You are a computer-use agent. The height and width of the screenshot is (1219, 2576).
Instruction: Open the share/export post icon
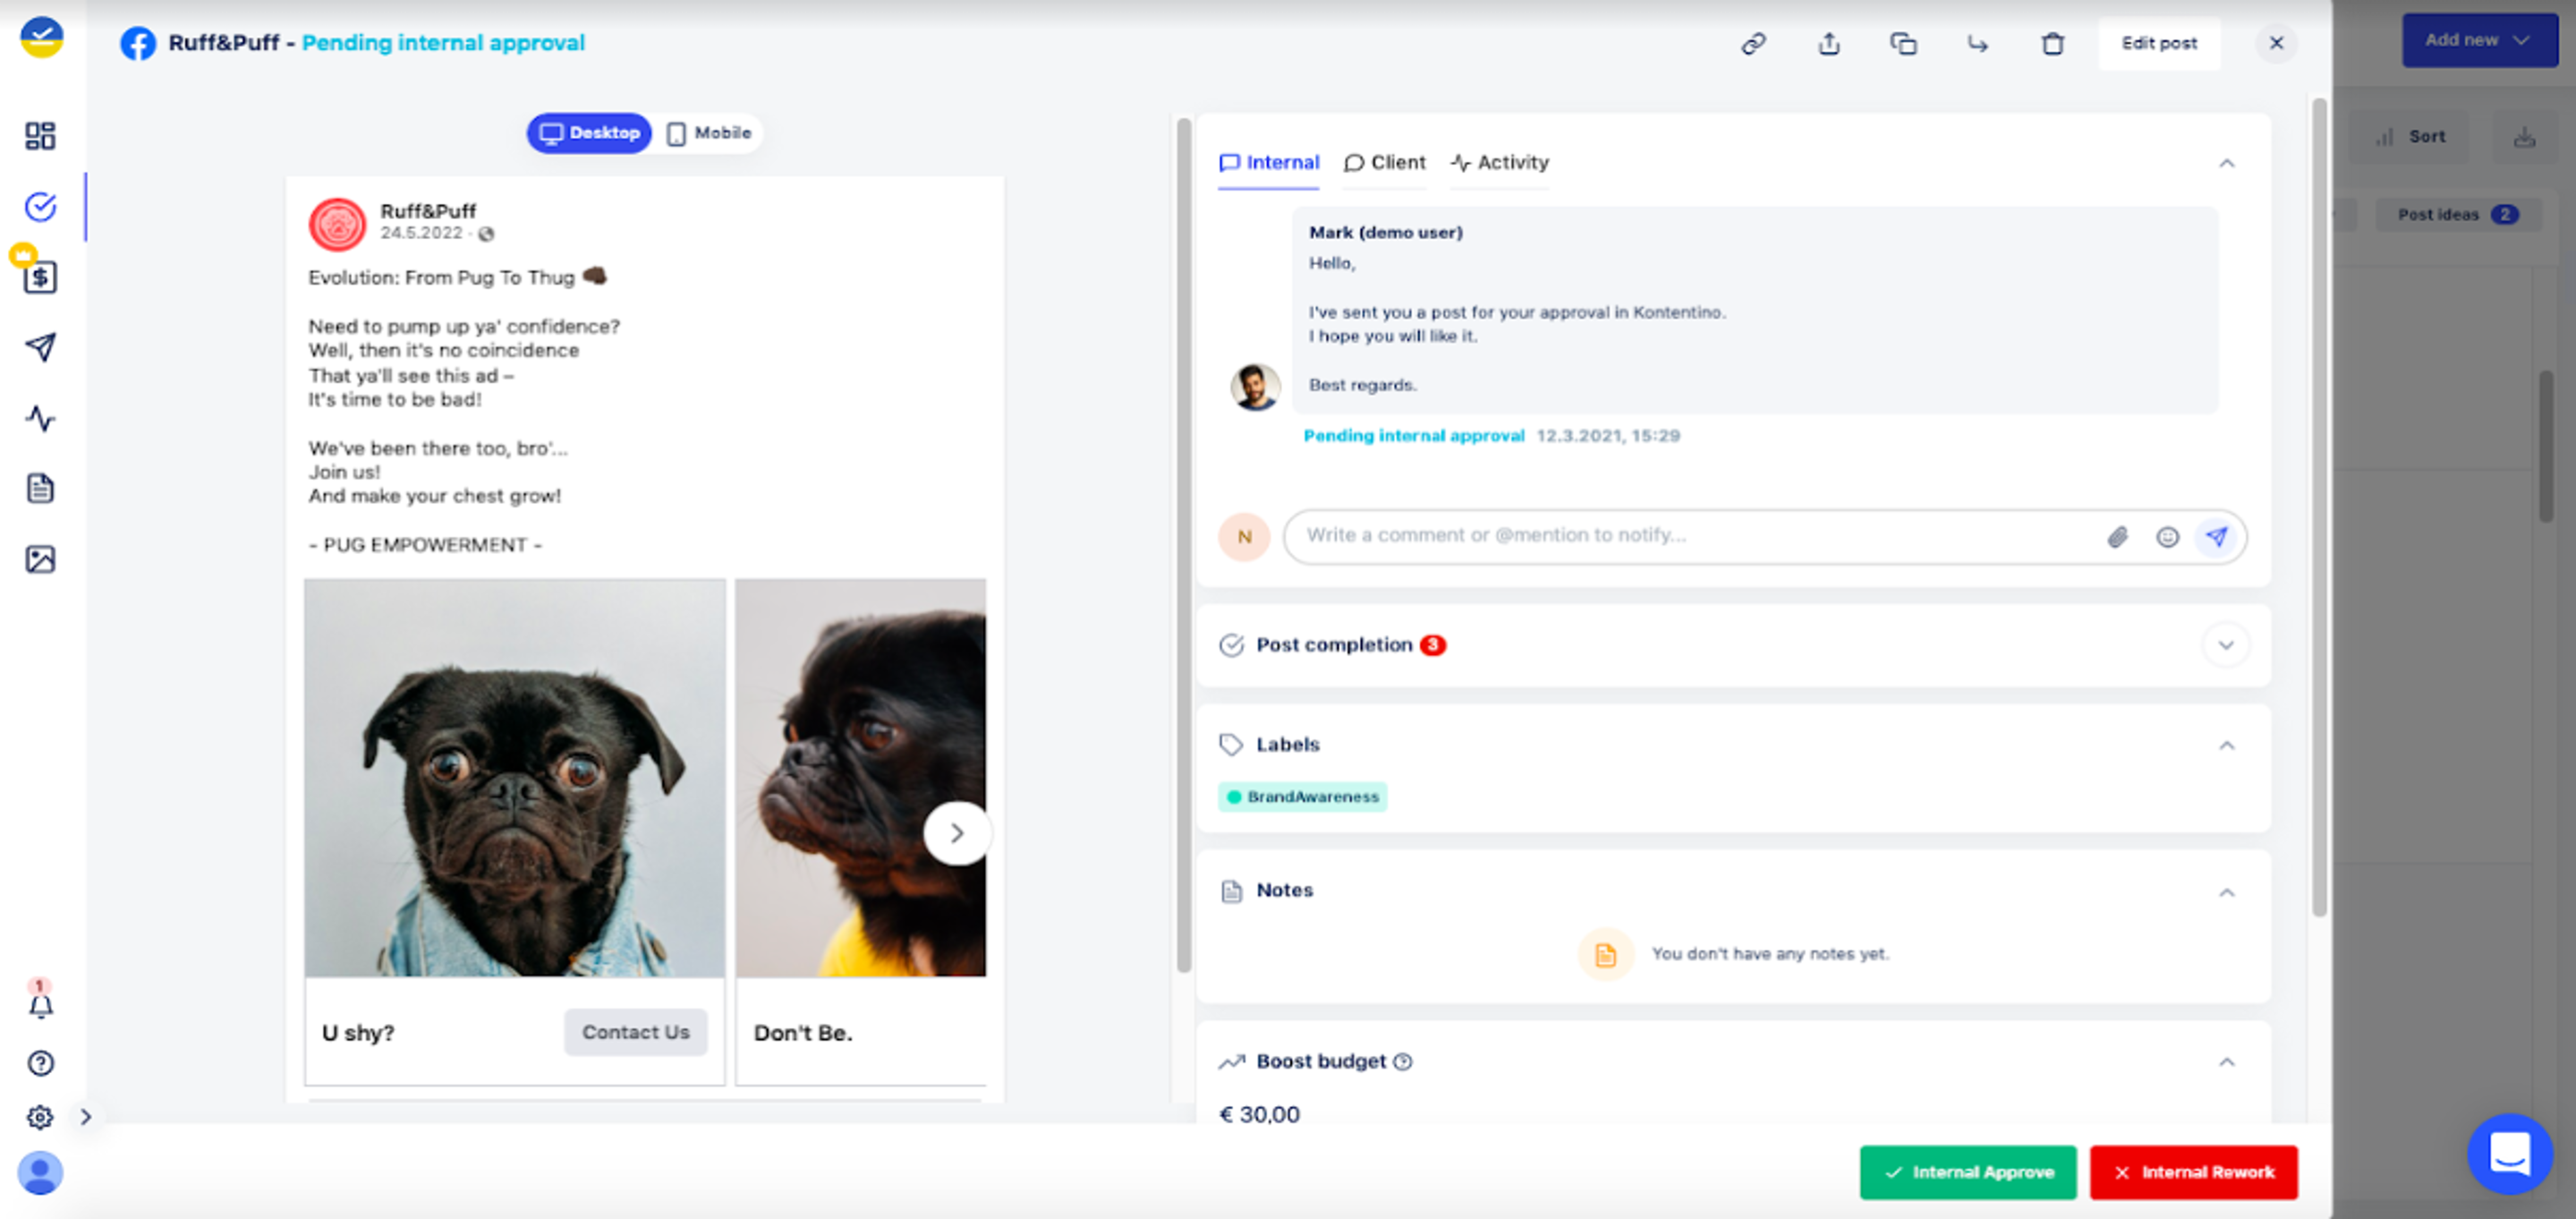(x=1829, y=43)
